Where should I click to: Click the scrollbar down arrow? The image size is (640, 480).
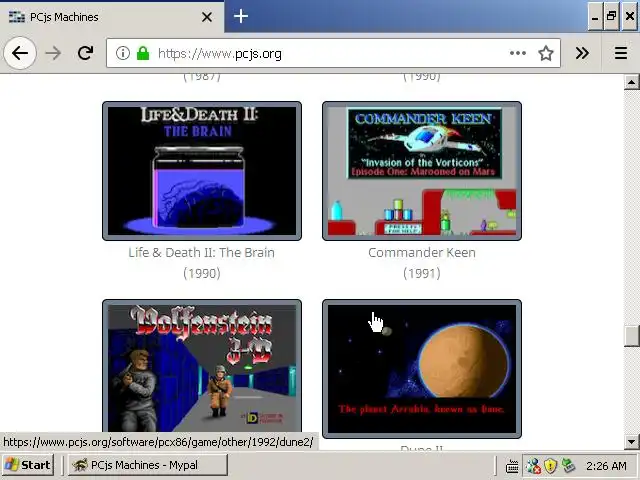631,441
